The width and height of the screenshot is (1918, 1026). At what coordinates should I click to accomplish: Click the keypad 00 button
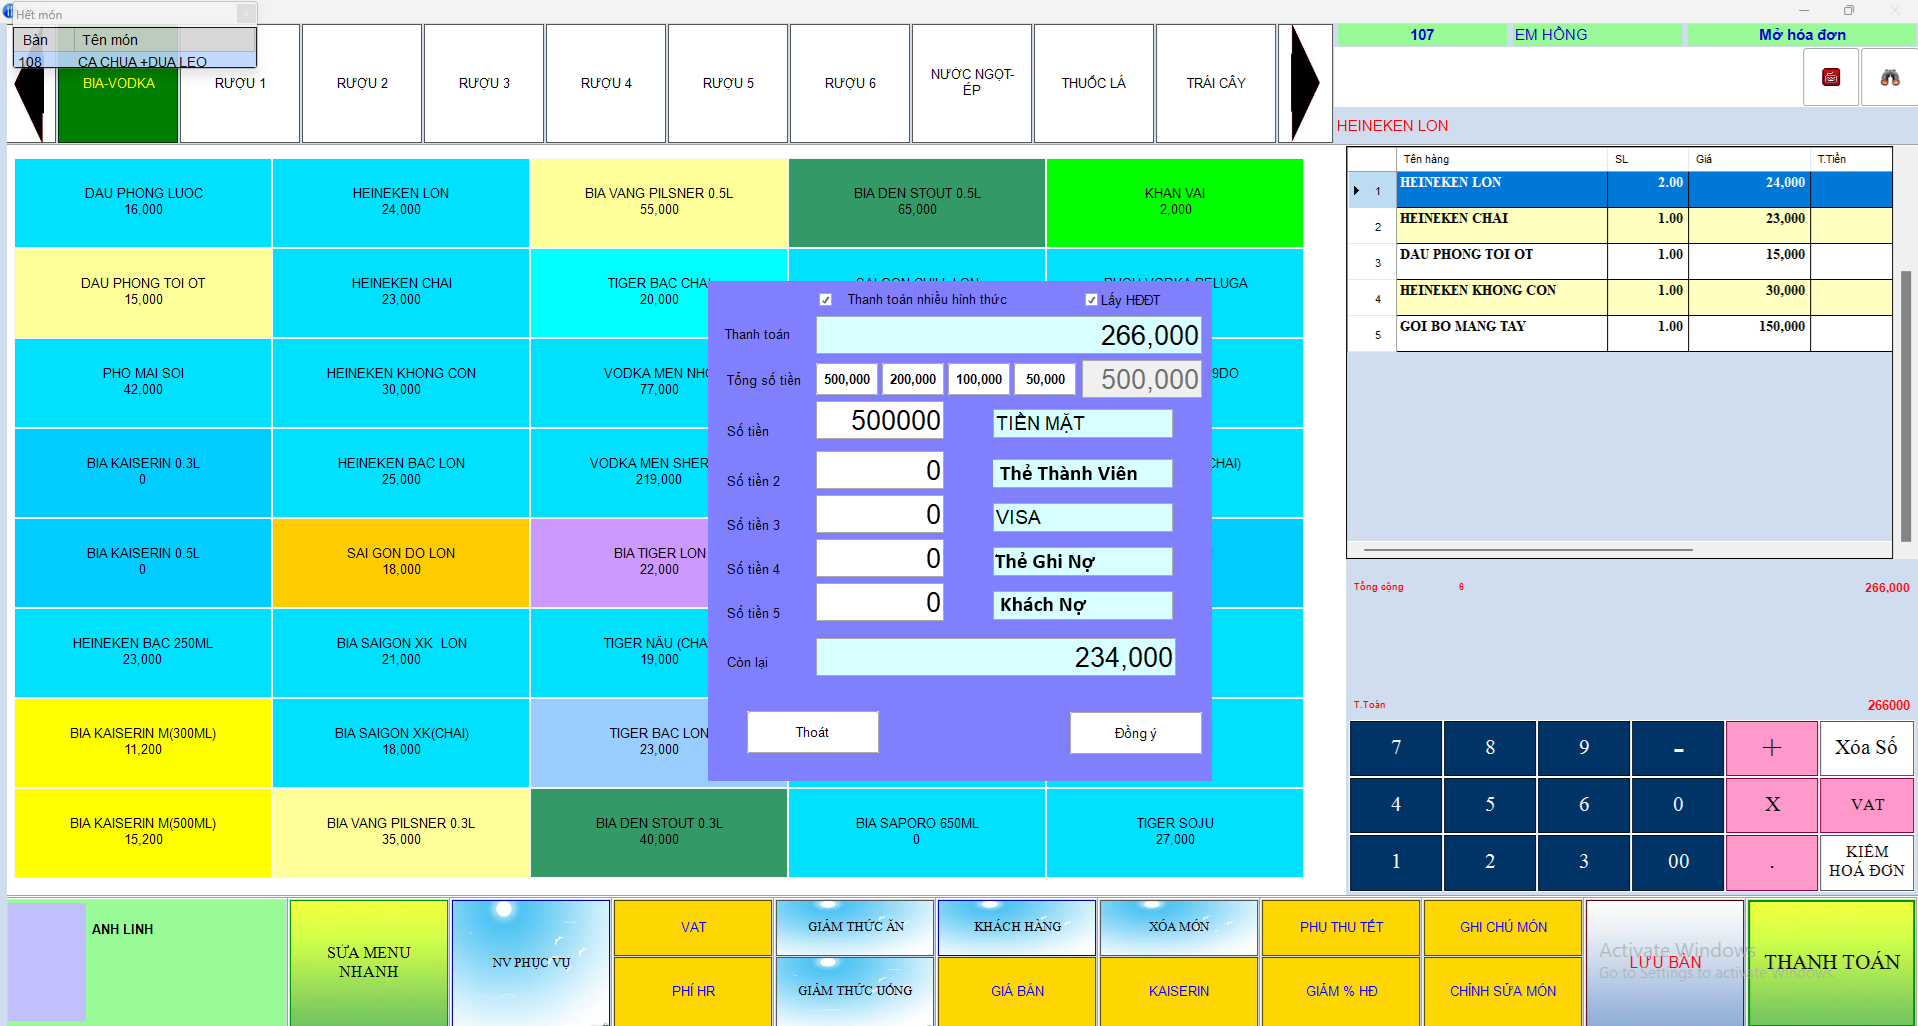point(1678,862)
